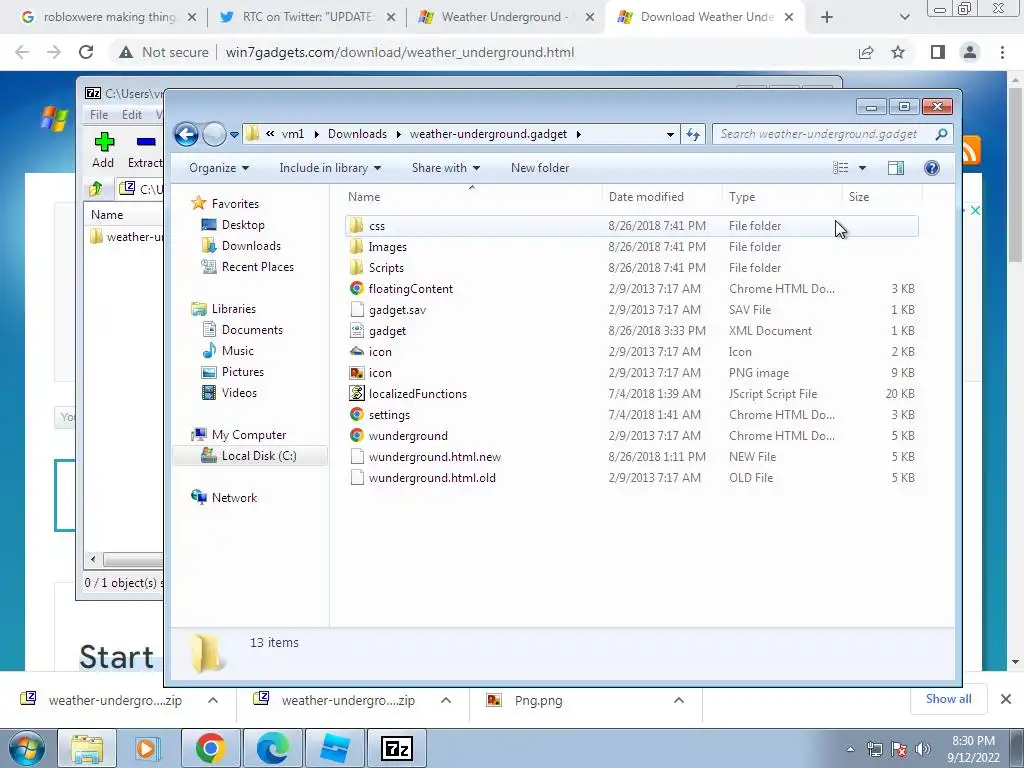Select the icon PNG image file
The height and width of the screenshot is (768, 1024).
(632, 372)
